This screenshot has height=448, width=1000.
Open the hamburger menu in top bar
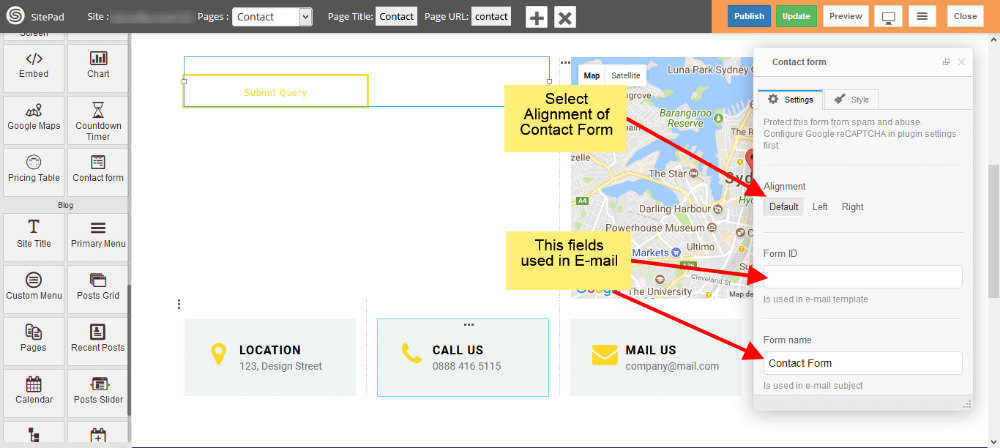[x=922, y=16]
